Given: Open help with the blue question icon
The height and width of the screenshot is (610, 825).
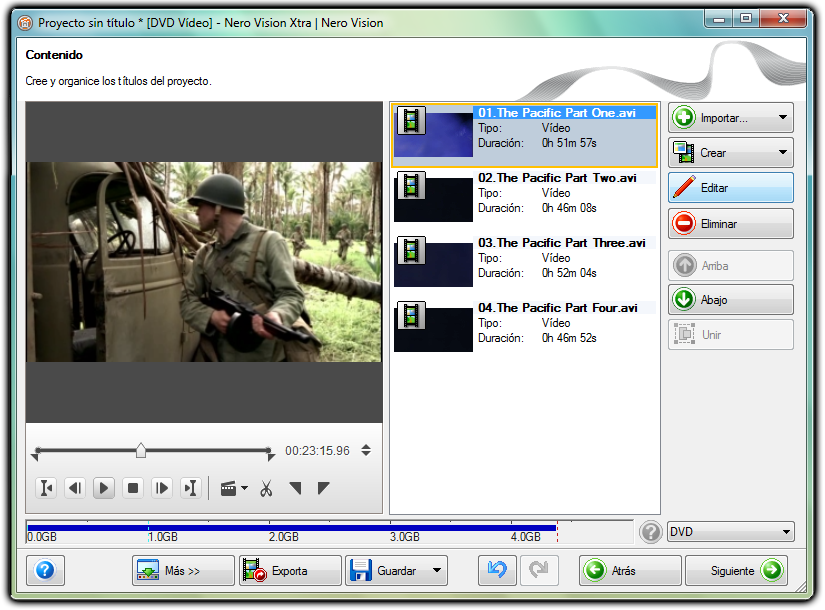Looking at the screenshot, I should tap(45, 571).
